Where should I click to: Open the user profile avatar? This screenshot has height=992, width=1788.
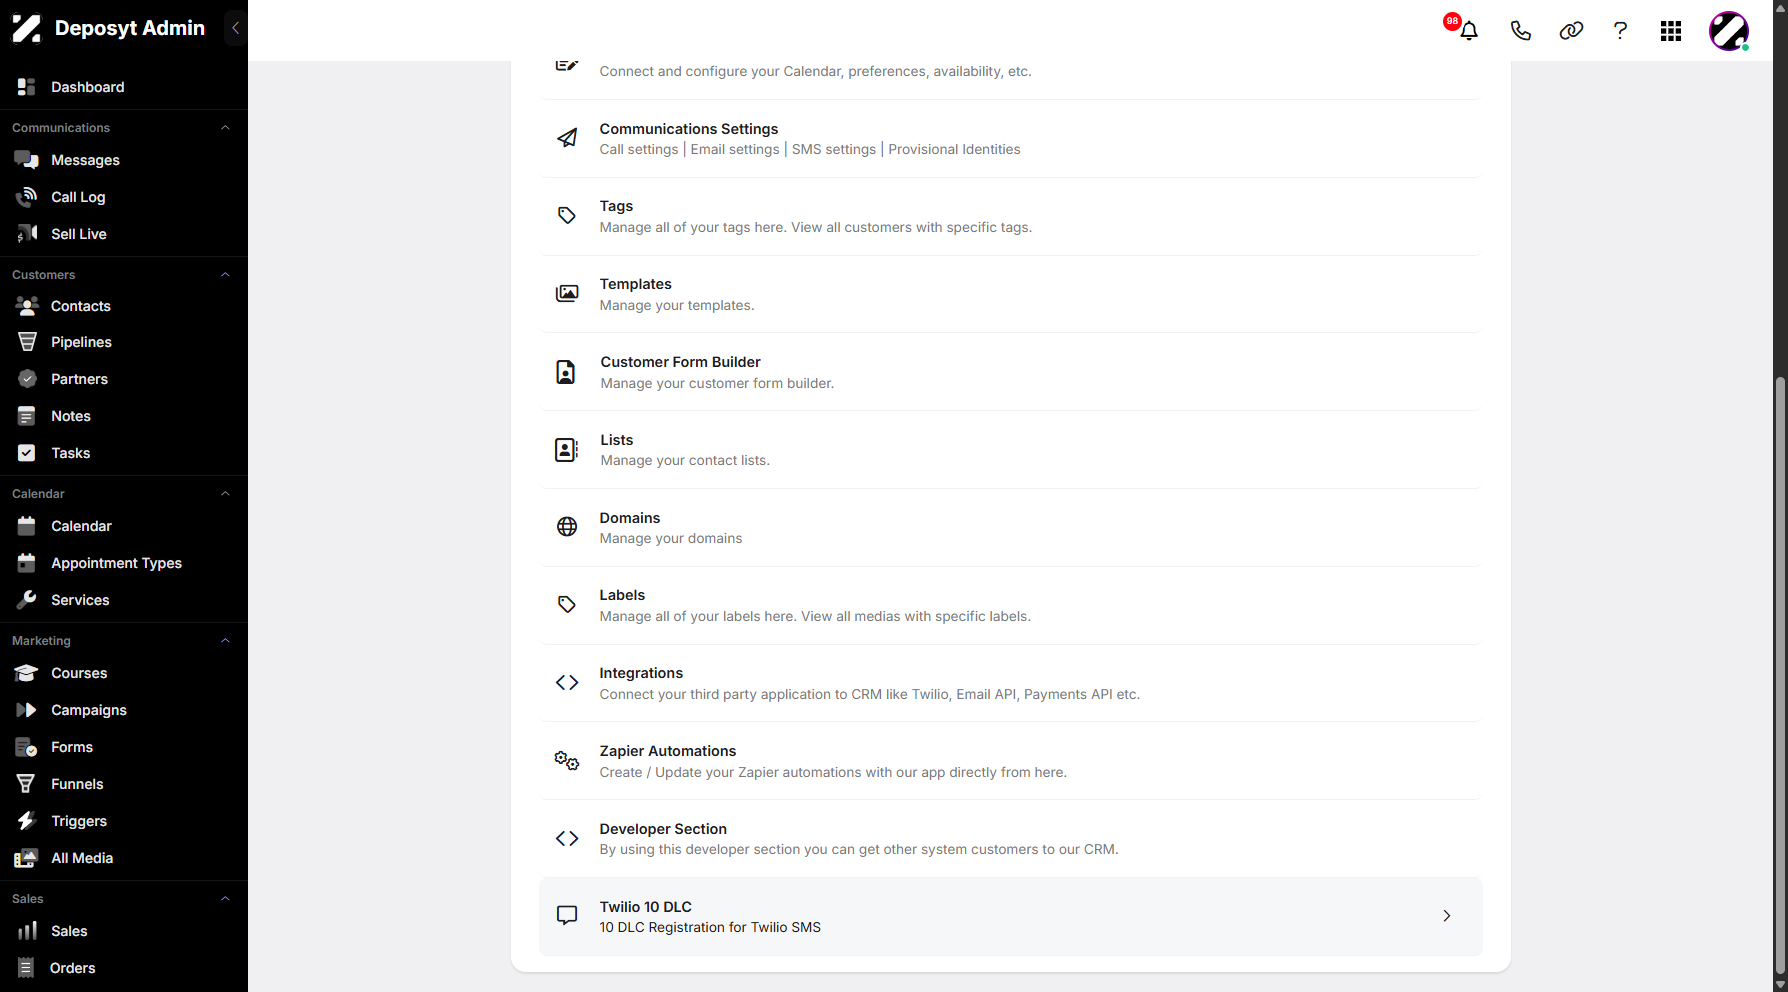tap(1728, 31)
